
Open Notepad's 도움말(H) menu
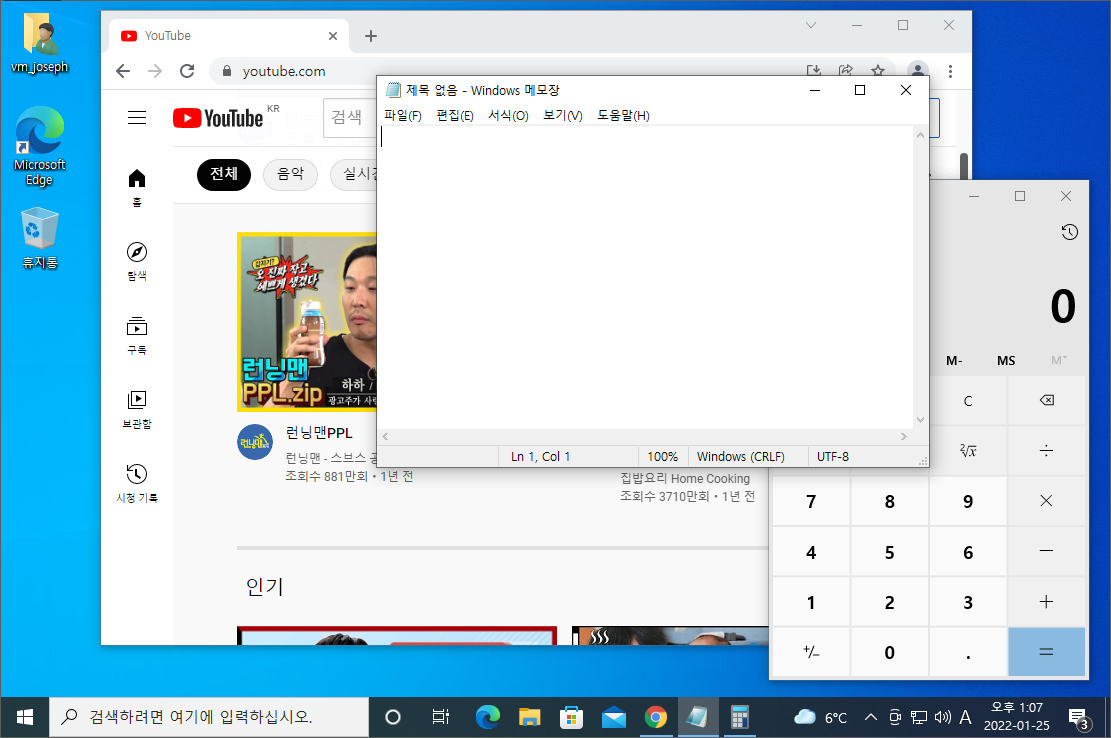point(623,115)
